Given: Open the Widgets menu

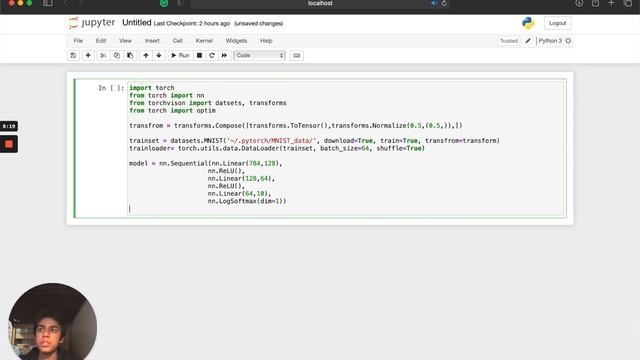Looking at the screenshot, I should (x=236, y=41).
